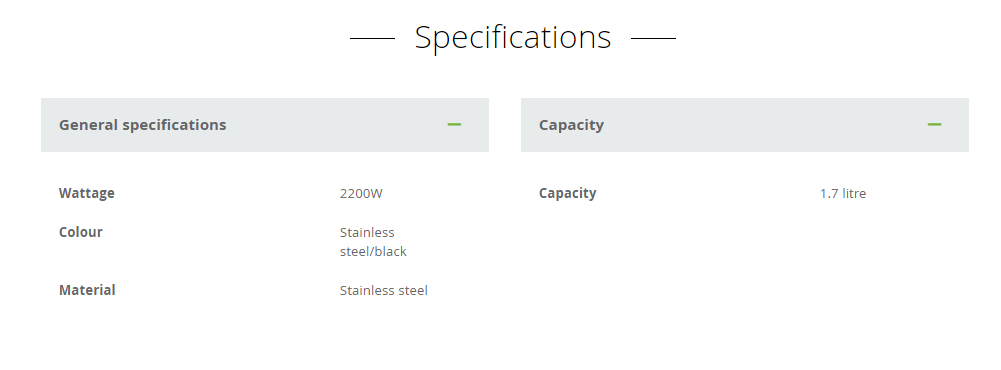Screen dimensions: 1001x370
Task: Click 'steel/black' in the Colour value
Action: click(373, 251)
